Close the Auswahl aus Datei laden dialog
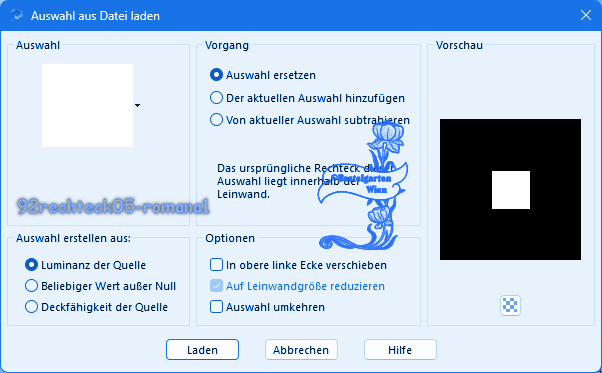 (x=585, y=15)
